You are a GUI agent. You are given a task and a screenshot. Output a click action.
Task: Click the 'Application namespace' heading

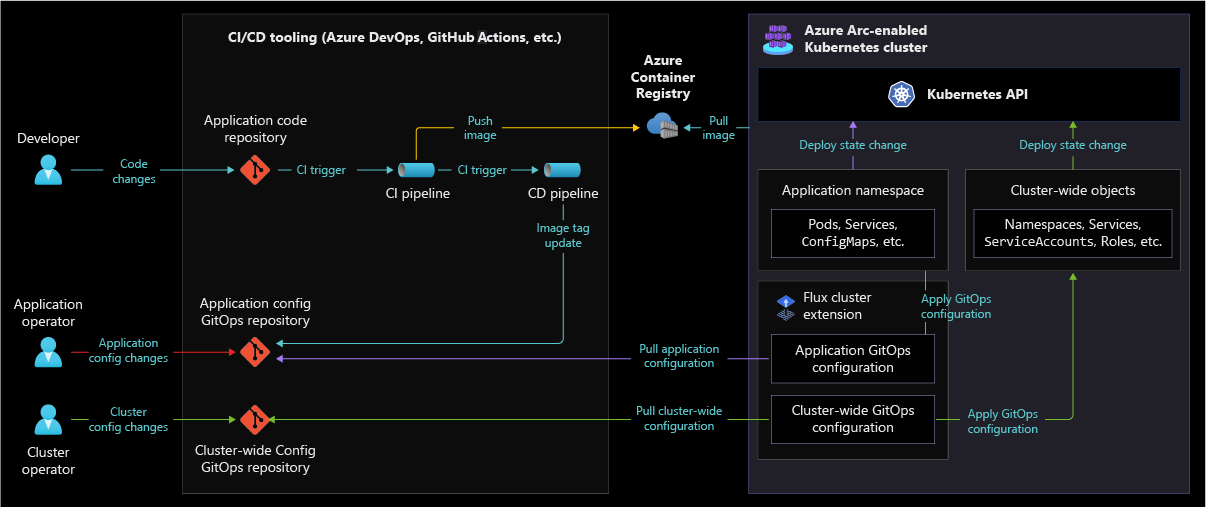tap(853, 190)
